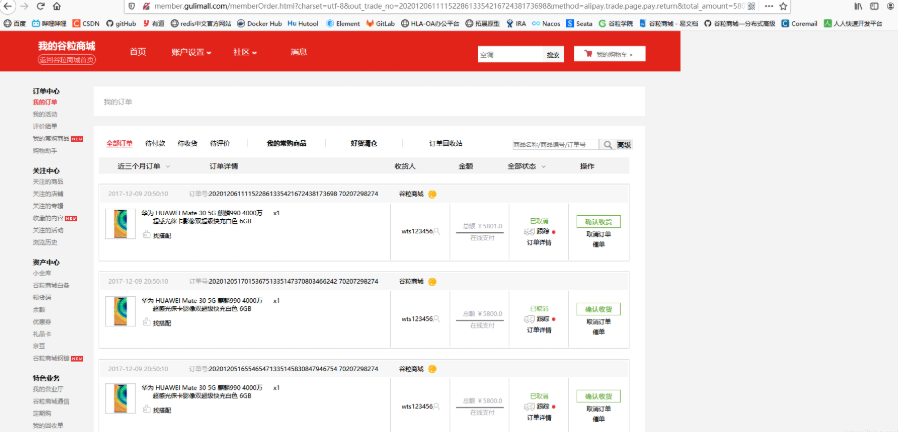
Task: Open the GitLab bookmark
Action: point(381,23)
